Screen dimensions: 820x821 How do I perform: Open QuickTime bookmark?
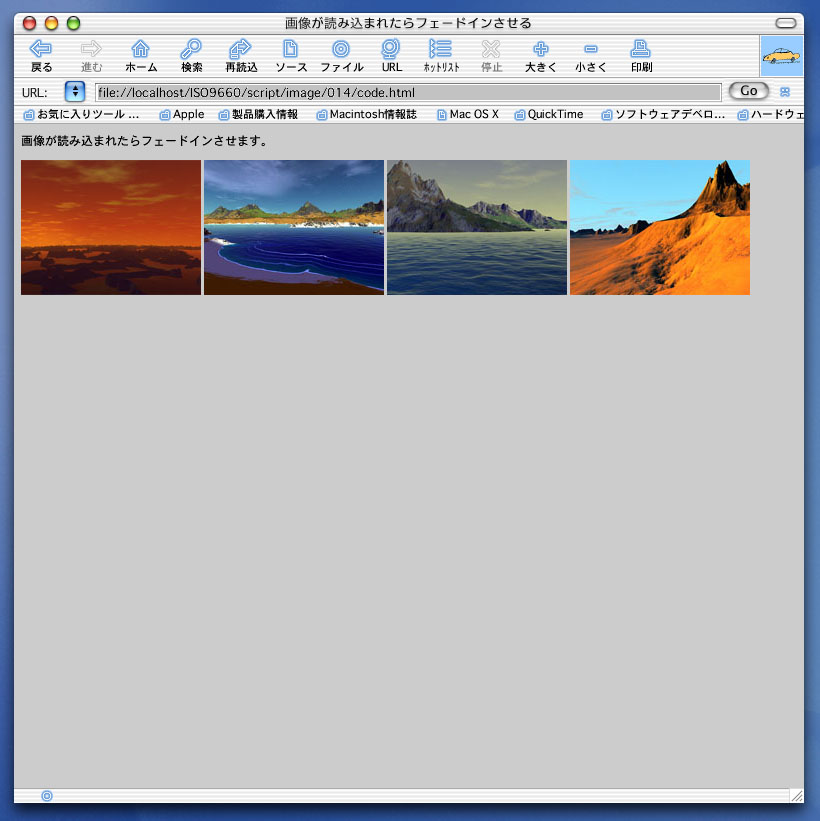(x=549, y=114)
